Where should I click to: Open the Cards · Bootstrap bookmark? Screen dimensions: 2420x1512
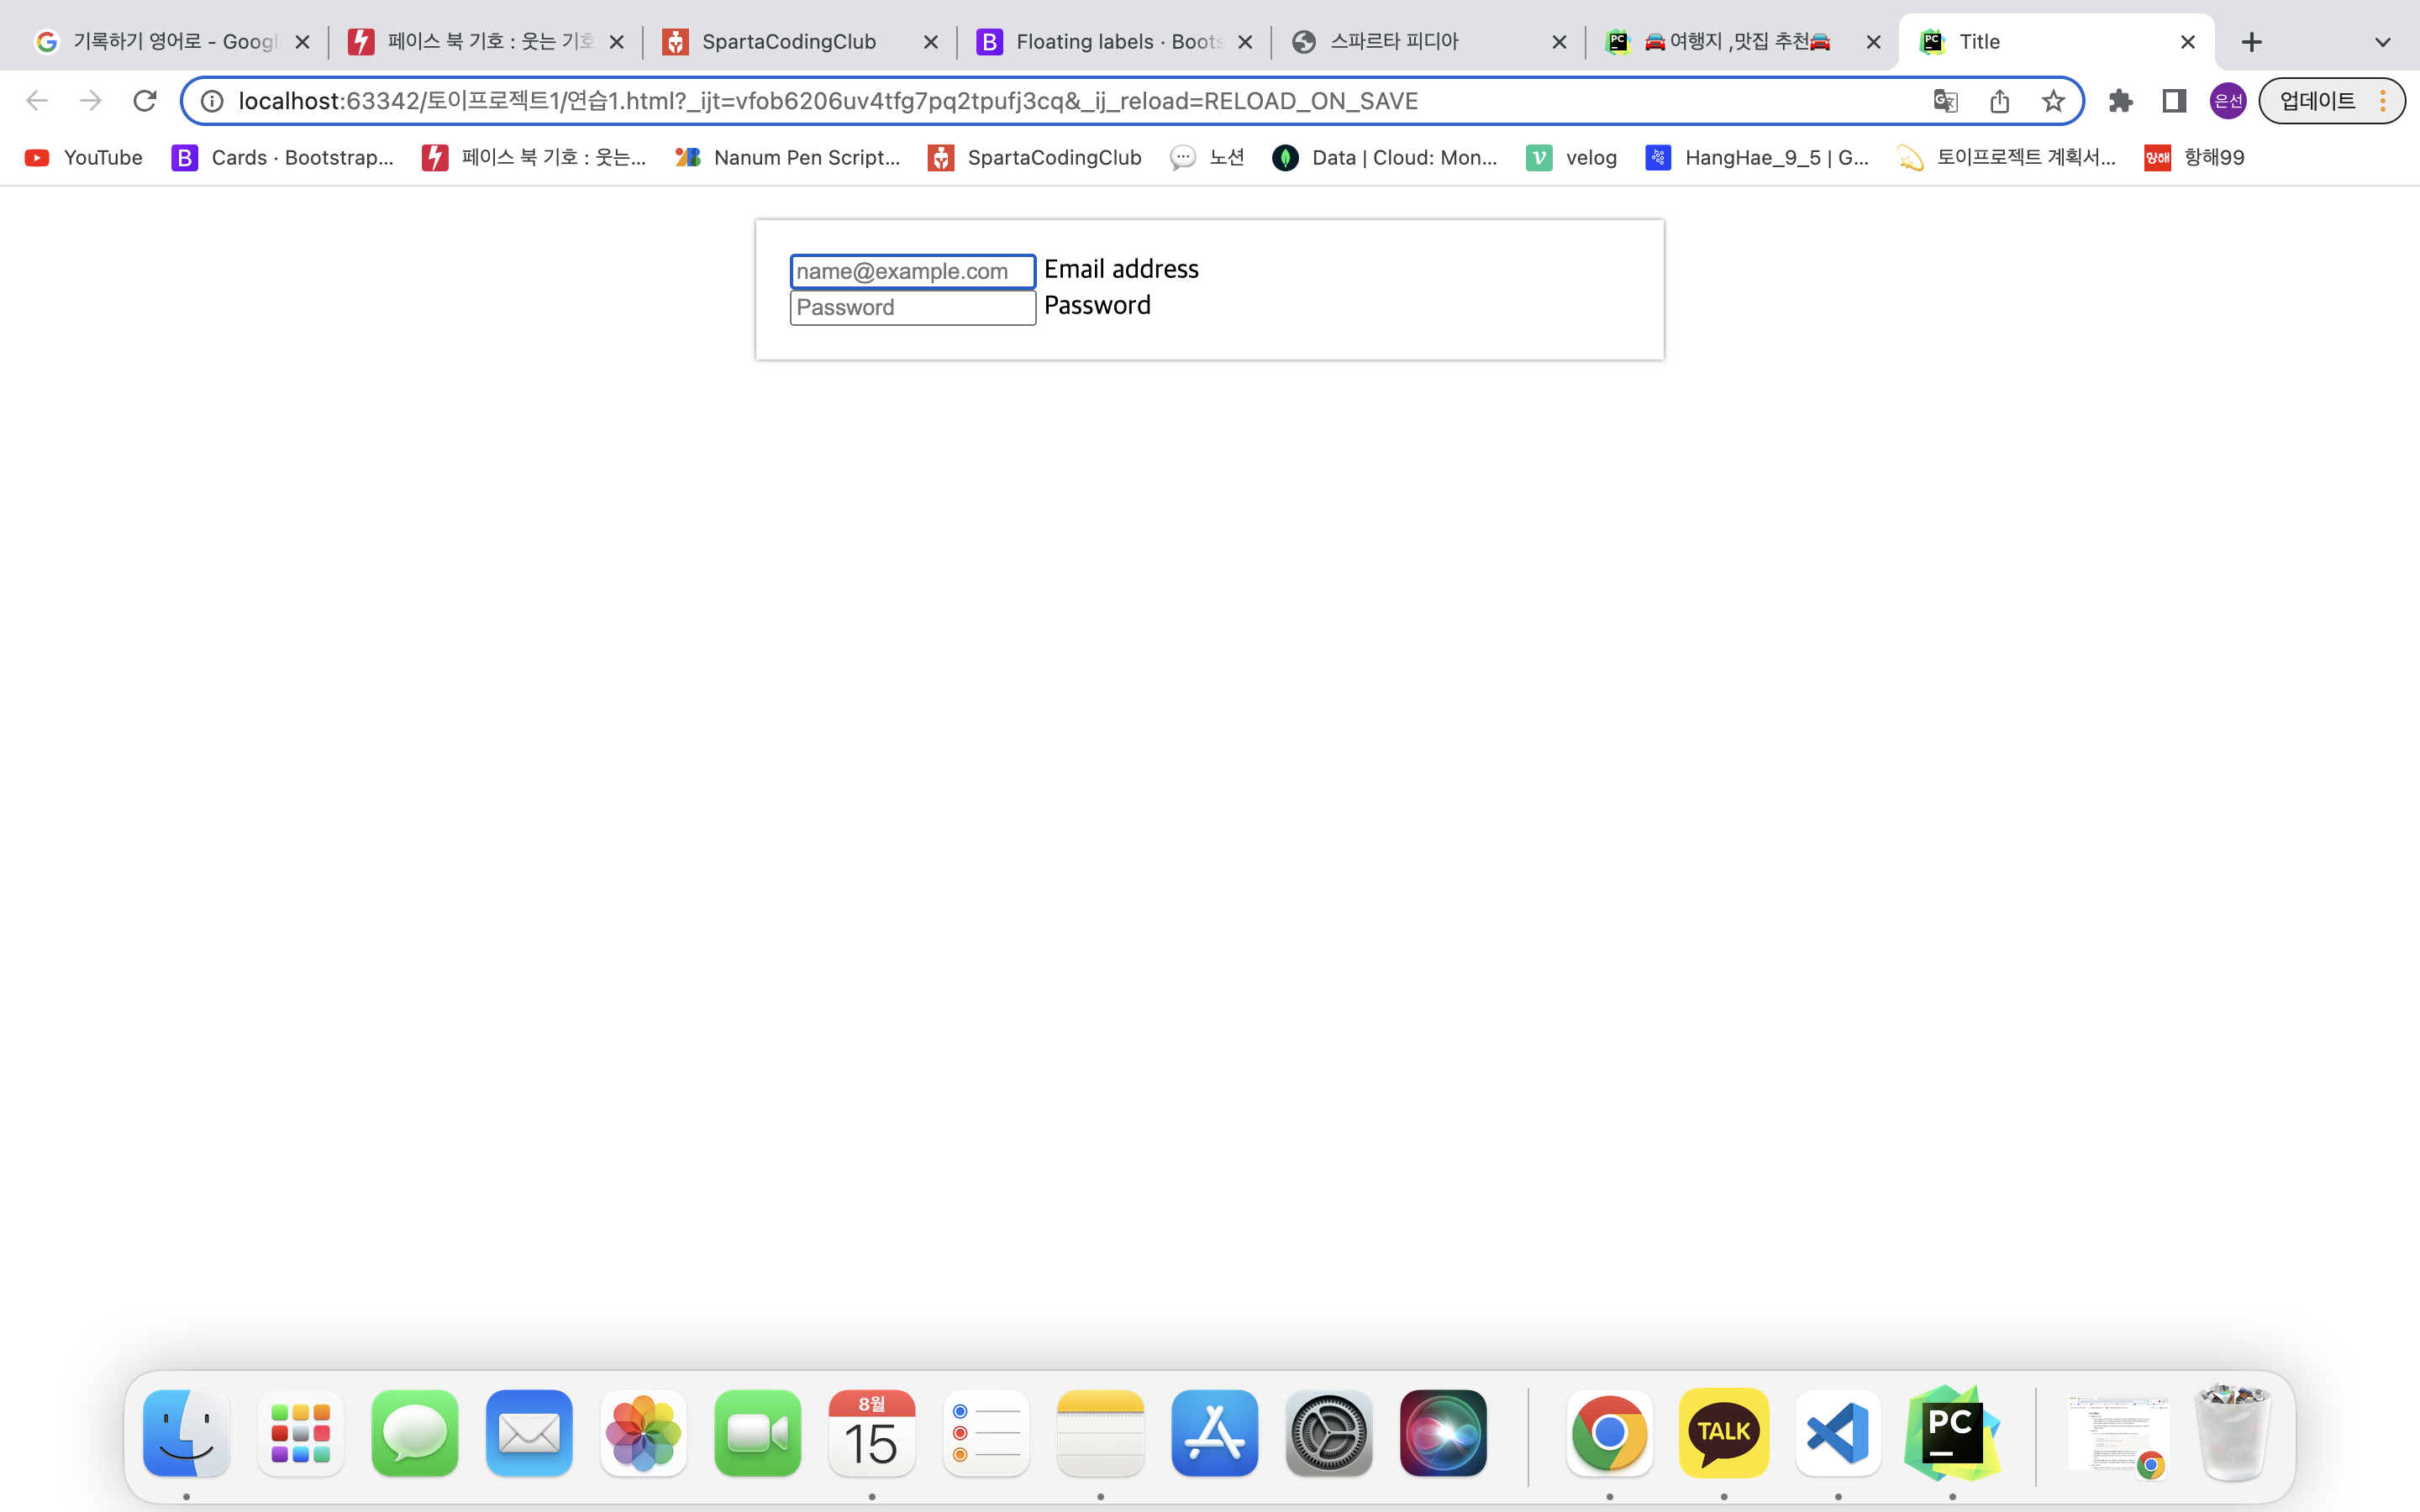coord(283,158)
